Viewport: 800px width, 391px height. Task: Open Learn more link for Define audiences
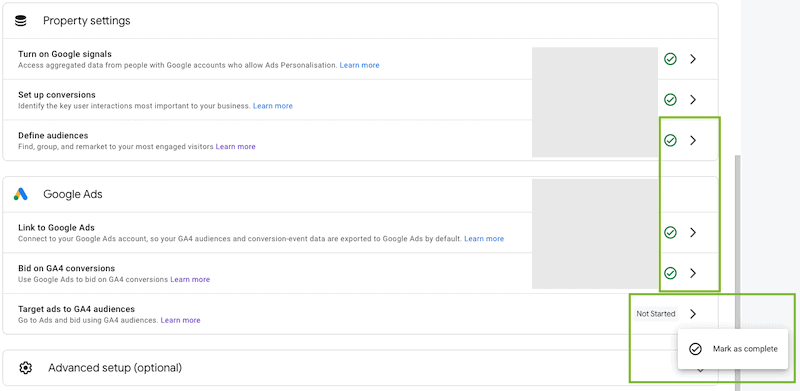click(x=236, y=146)
